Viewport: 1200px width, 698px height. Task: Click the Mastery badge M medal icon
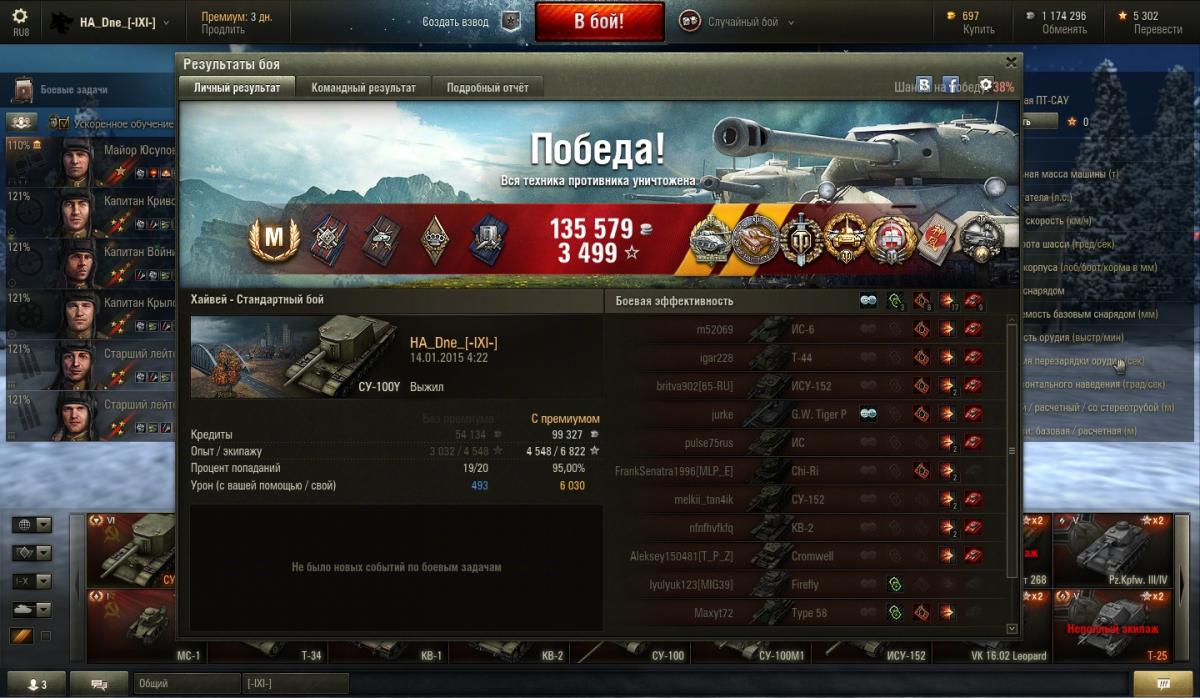(x=270, y=237)
